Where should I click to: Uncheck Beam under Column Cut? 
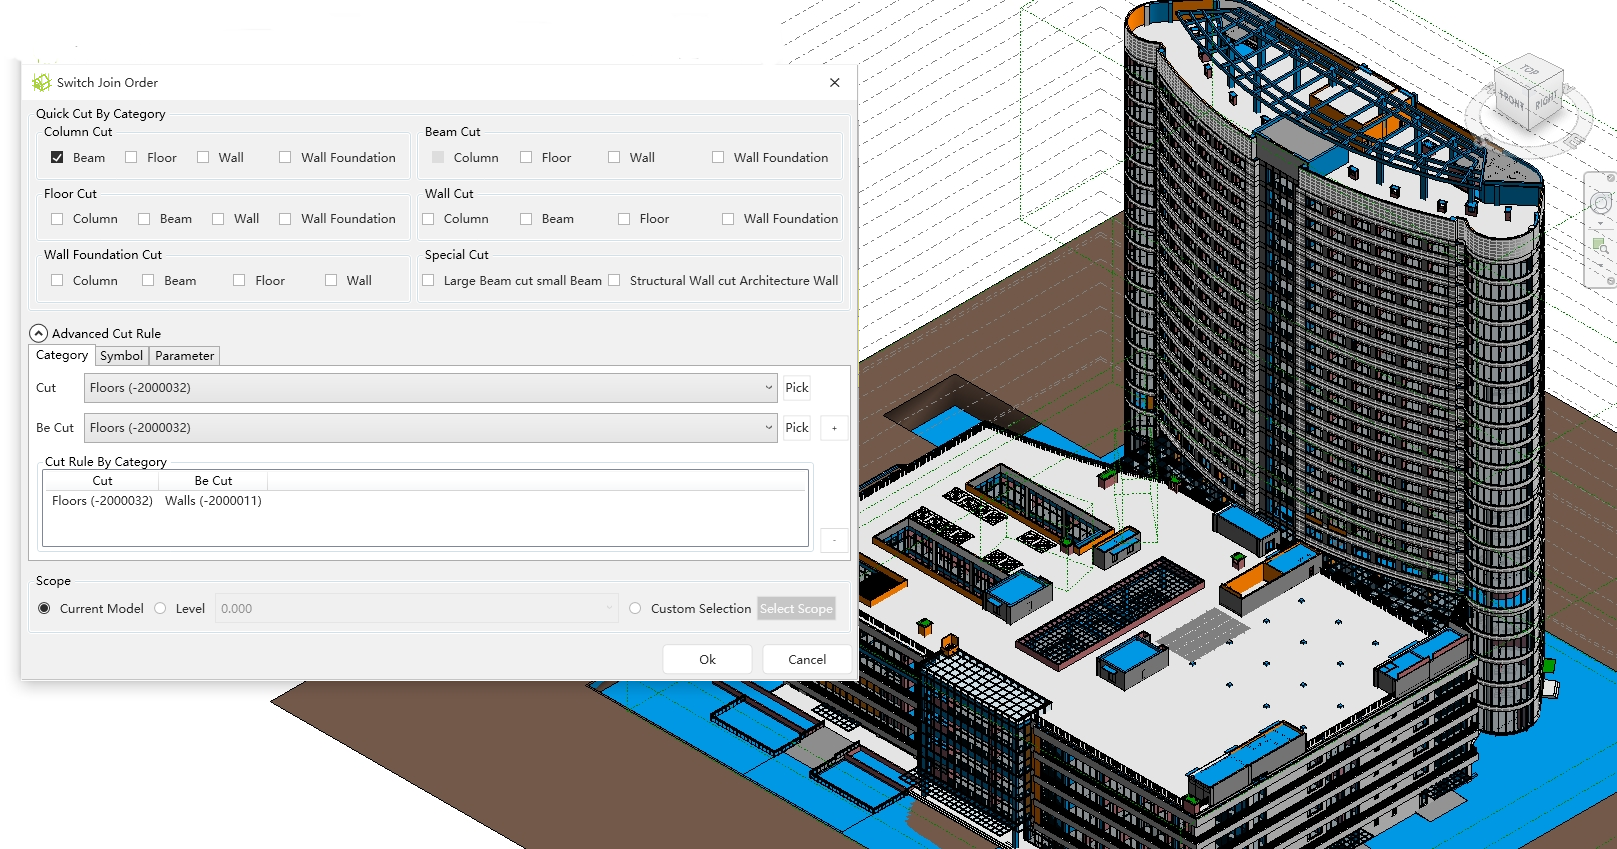click(x=58, y=158)
